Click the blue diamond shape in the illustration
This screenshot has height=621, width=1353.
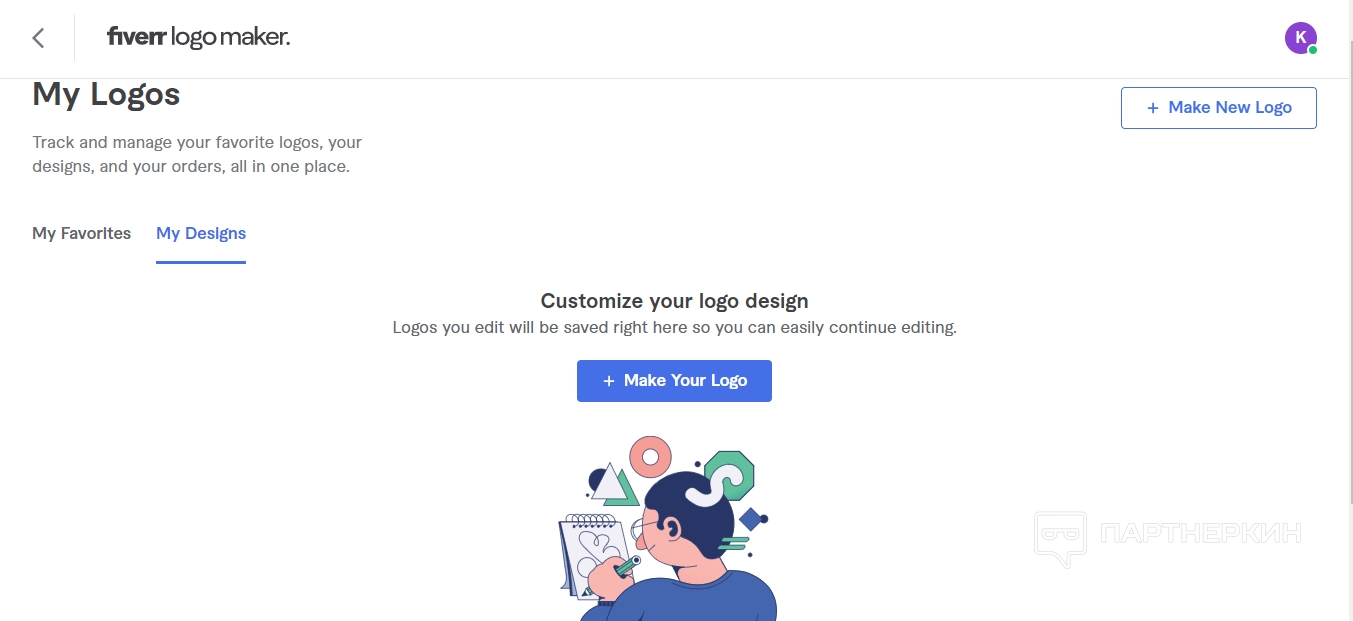pyautogui.click(x=750, y=519)
